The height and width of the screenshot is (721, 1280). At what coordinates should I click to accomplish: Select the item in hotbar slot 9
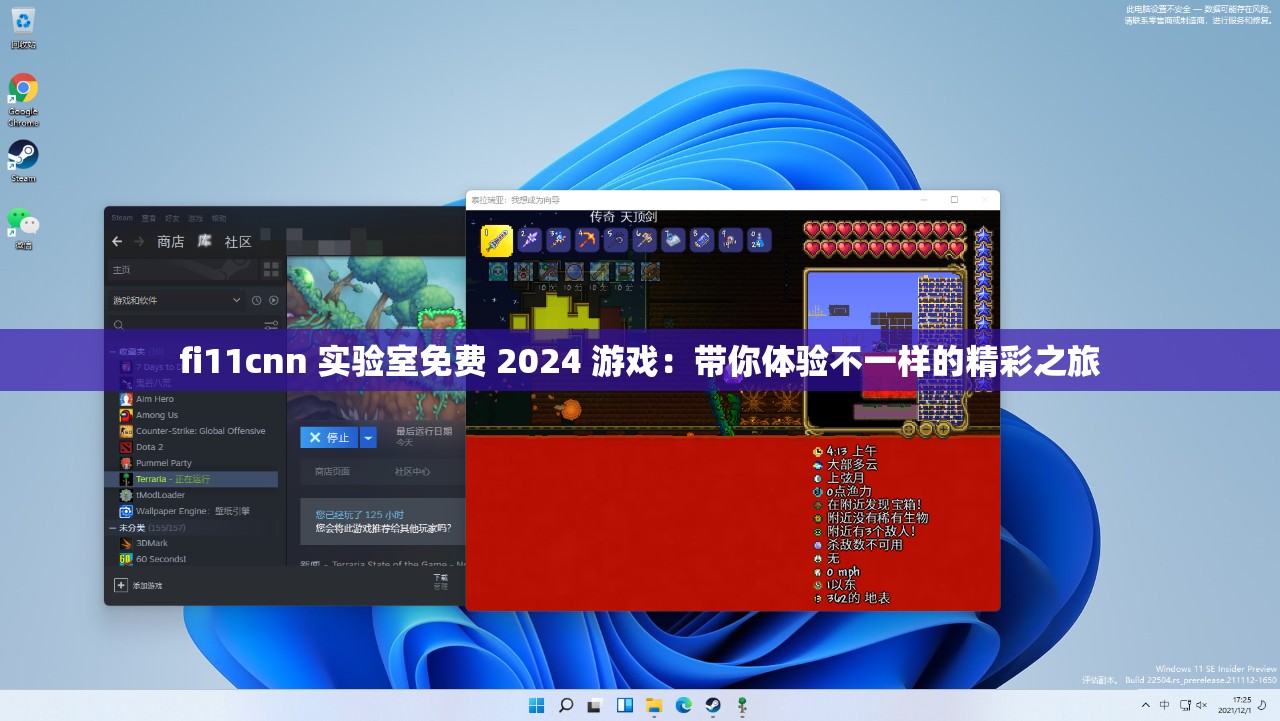(732, 240)
